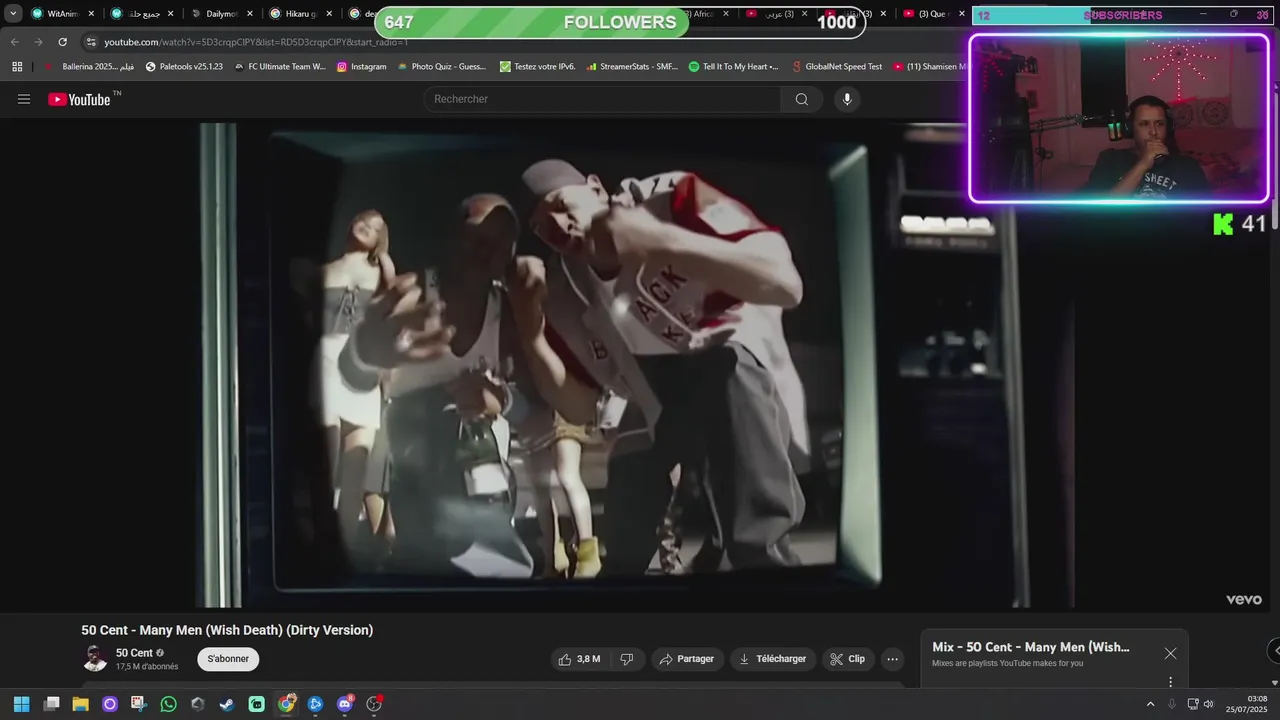This screenshot has height=720, width=1280.
Task: Click the video player to pause
Action: pos(637,365)
